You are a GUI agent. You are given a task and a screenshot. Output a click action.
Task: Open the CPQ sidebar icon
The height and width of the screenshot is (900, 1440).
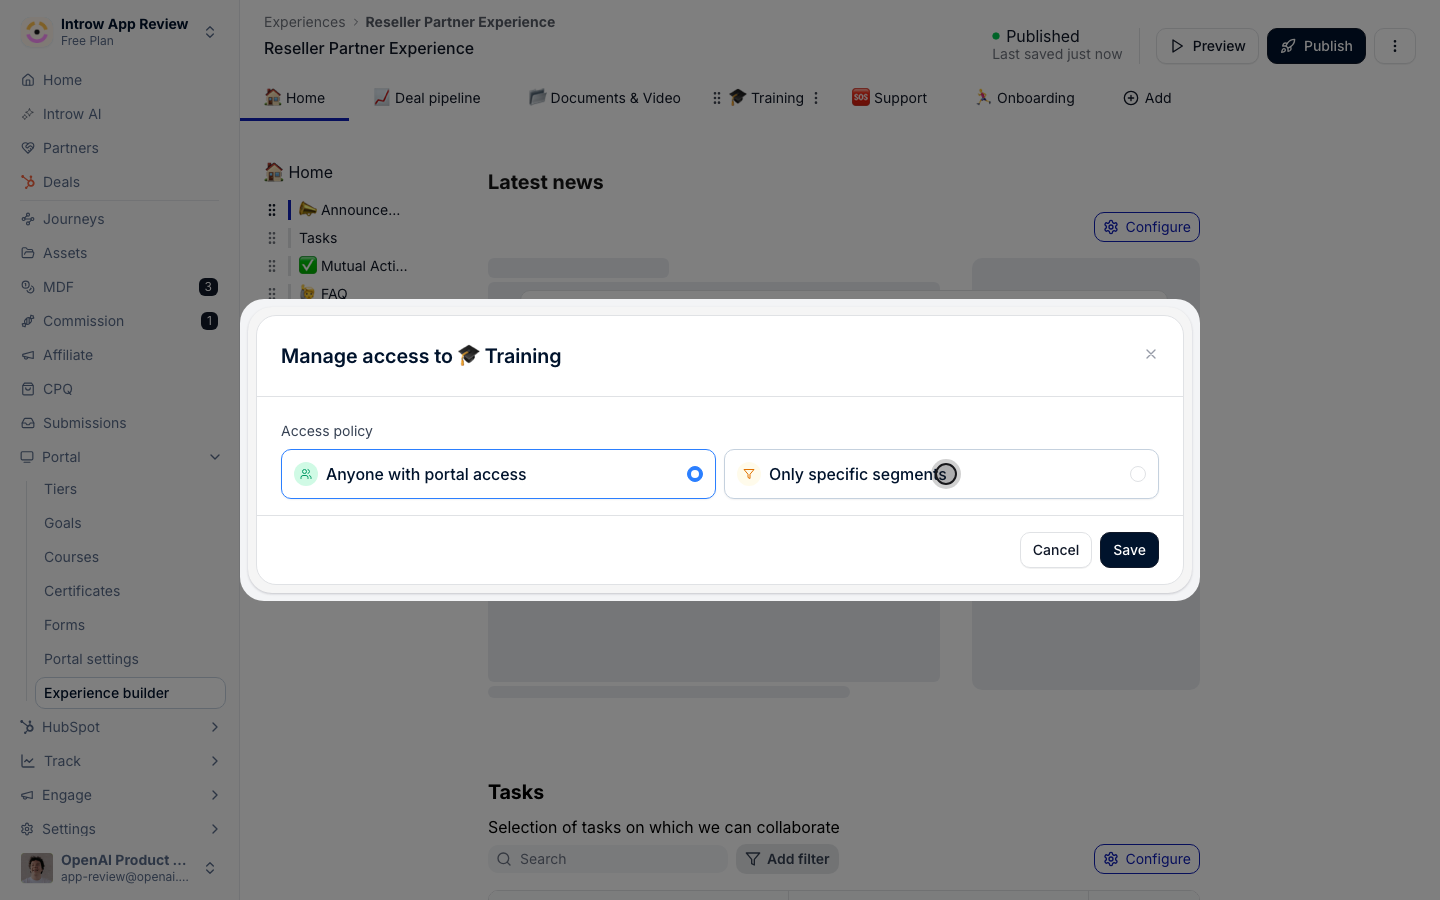(28, 389)
